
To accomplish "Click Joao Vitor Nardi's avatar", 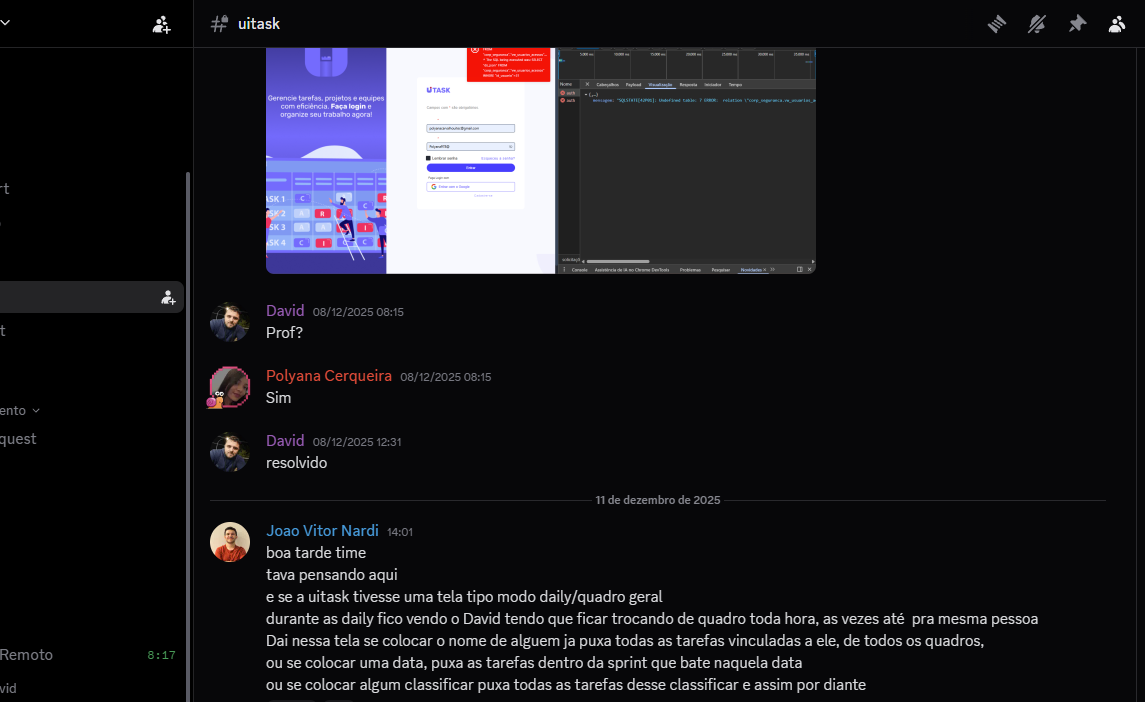I will pyautogui.click(x=229, y=542).
